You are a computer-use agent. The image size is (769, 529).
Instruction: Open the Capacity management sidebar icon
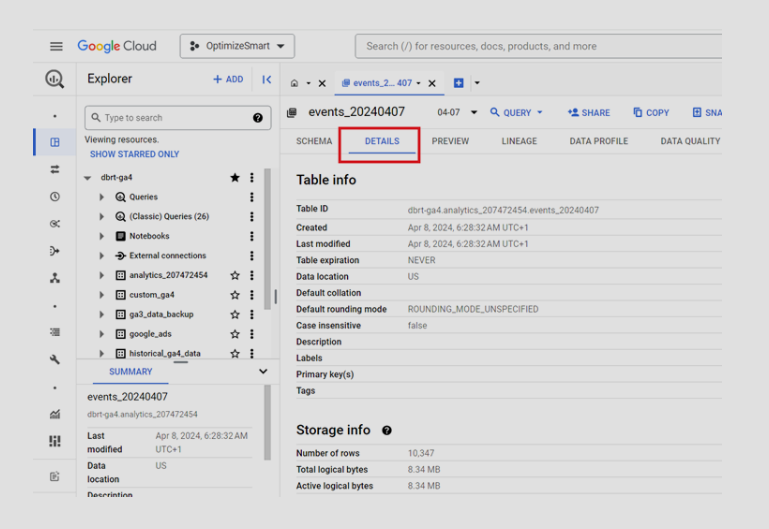(x=54, y=441)
